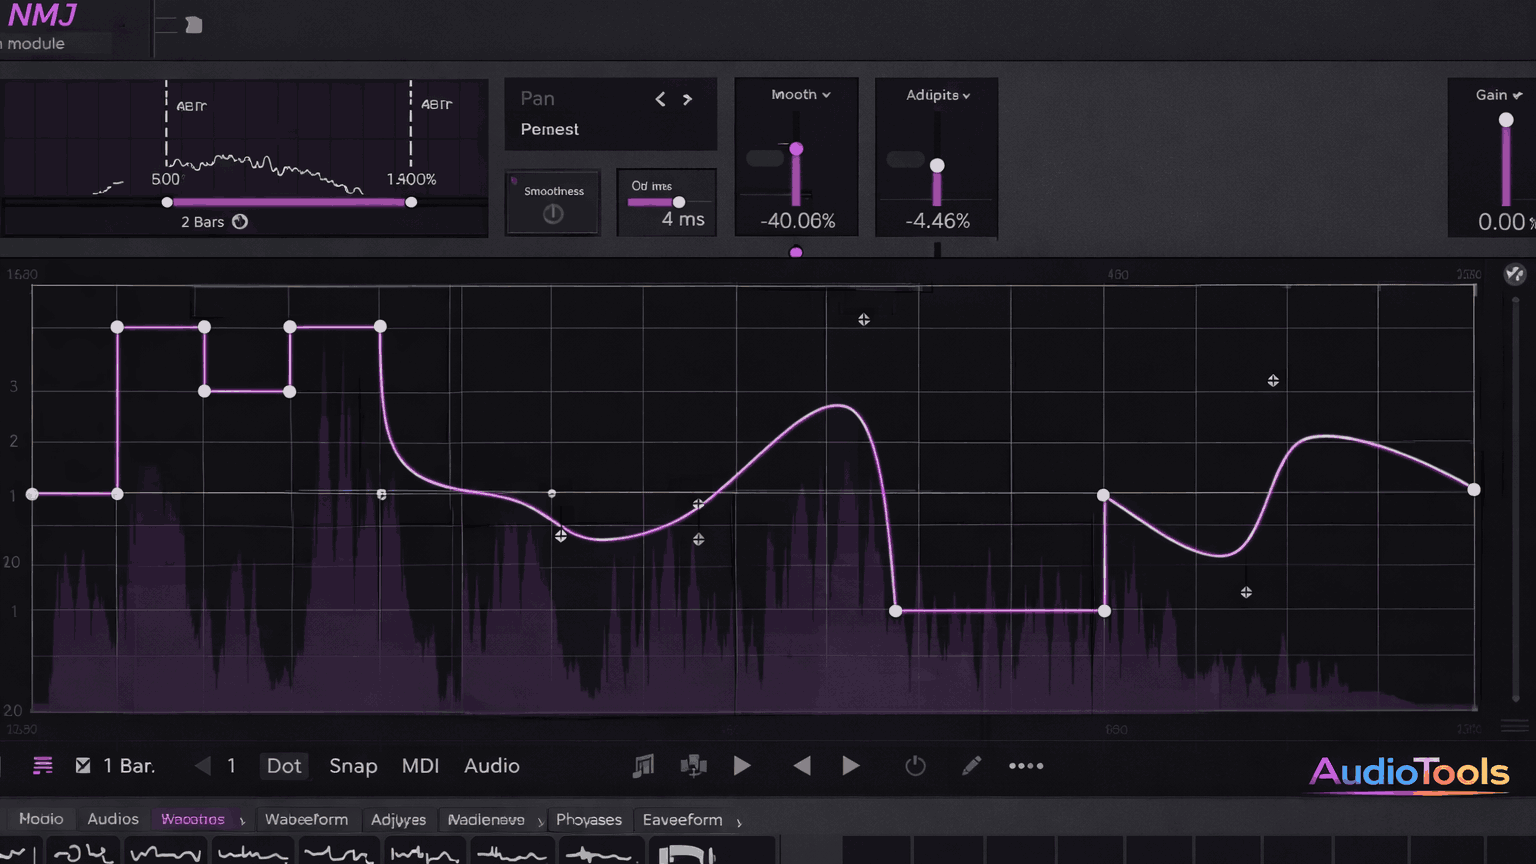Select next Pan preset with right arrow
The height and width of the screenshot is (864, 1536).
coord(687,99)
